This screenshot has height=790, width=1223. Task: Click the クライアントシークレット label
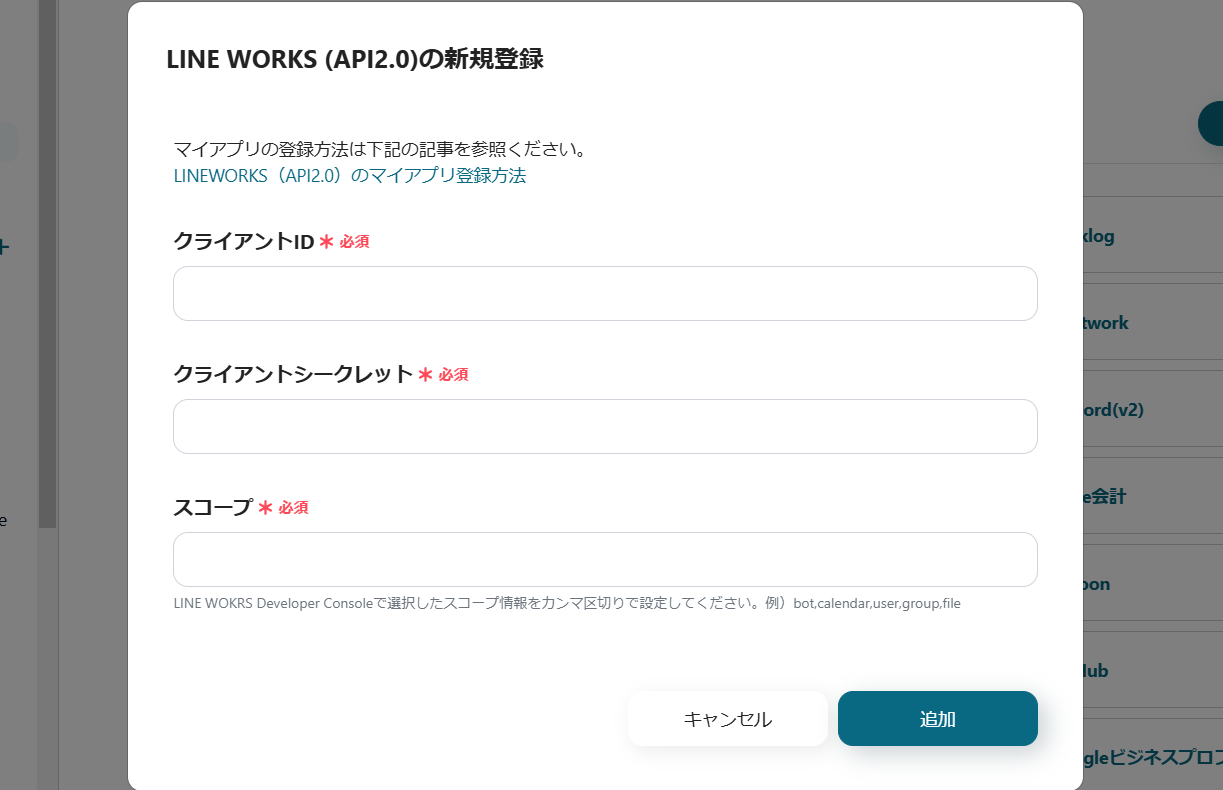[293, 374]
